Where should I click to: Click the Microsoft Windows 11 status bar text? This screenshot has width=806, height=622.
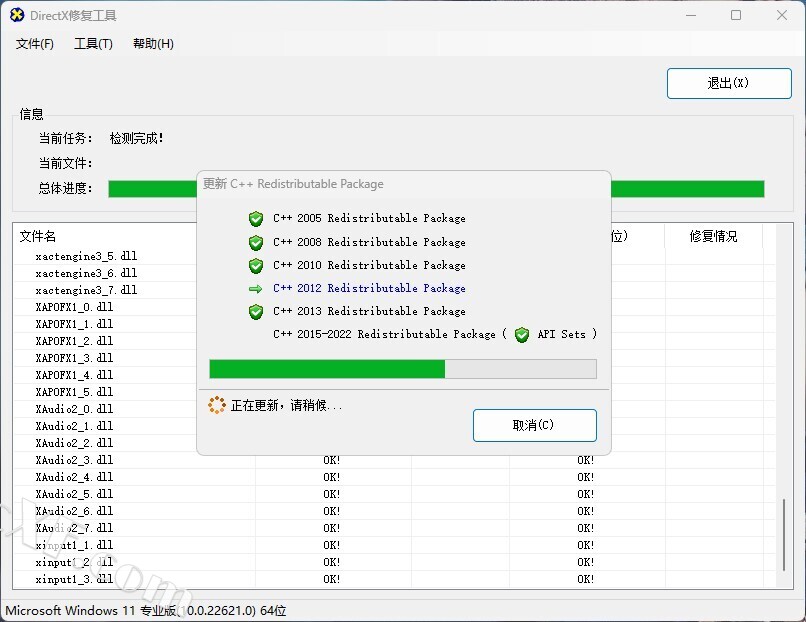(x=146, y=611)
